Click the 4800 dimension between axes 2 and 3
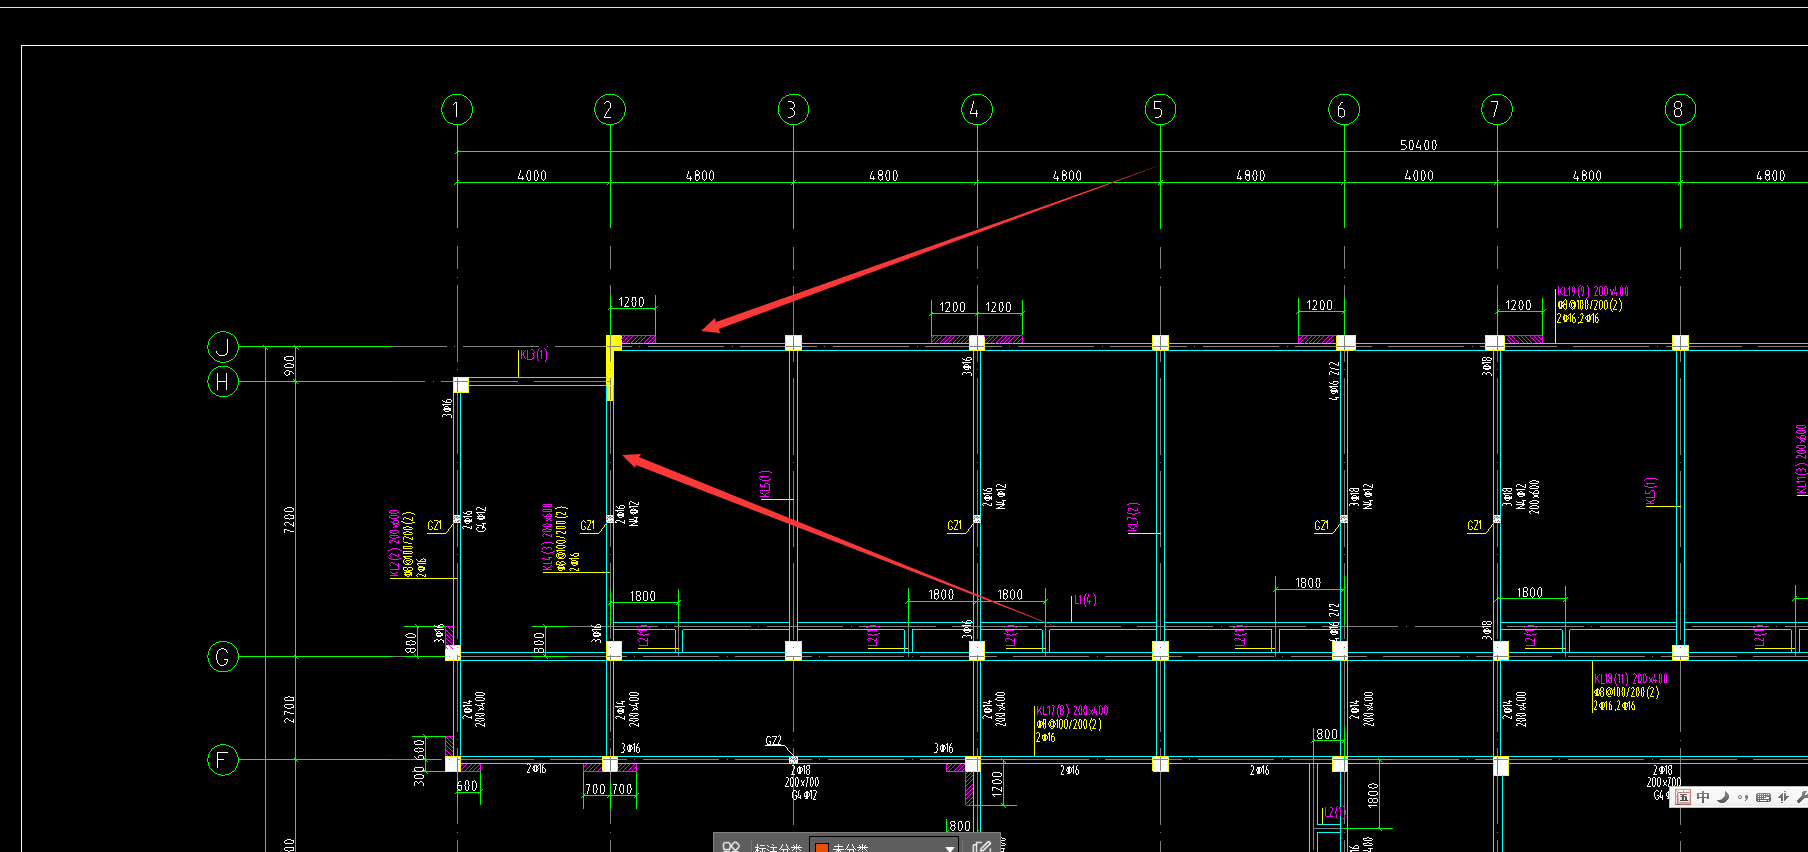This screenshot has width=1808, height=852. point(700,175)
